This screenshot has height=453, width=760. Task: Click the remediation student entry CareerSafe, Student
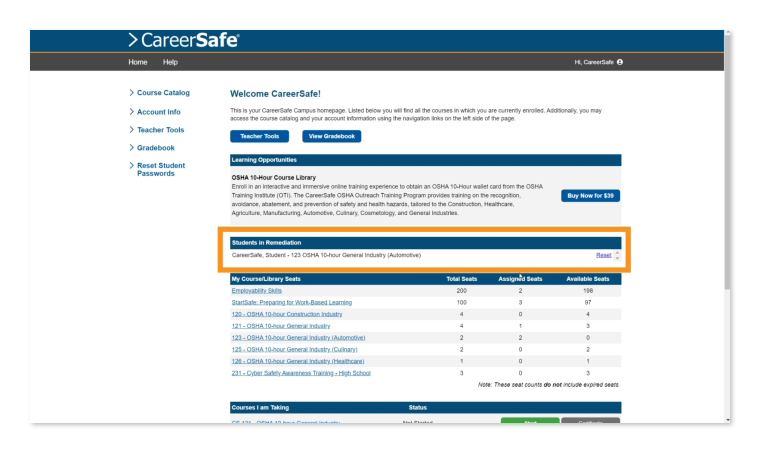pyautogui.click(x=326, y=255)
